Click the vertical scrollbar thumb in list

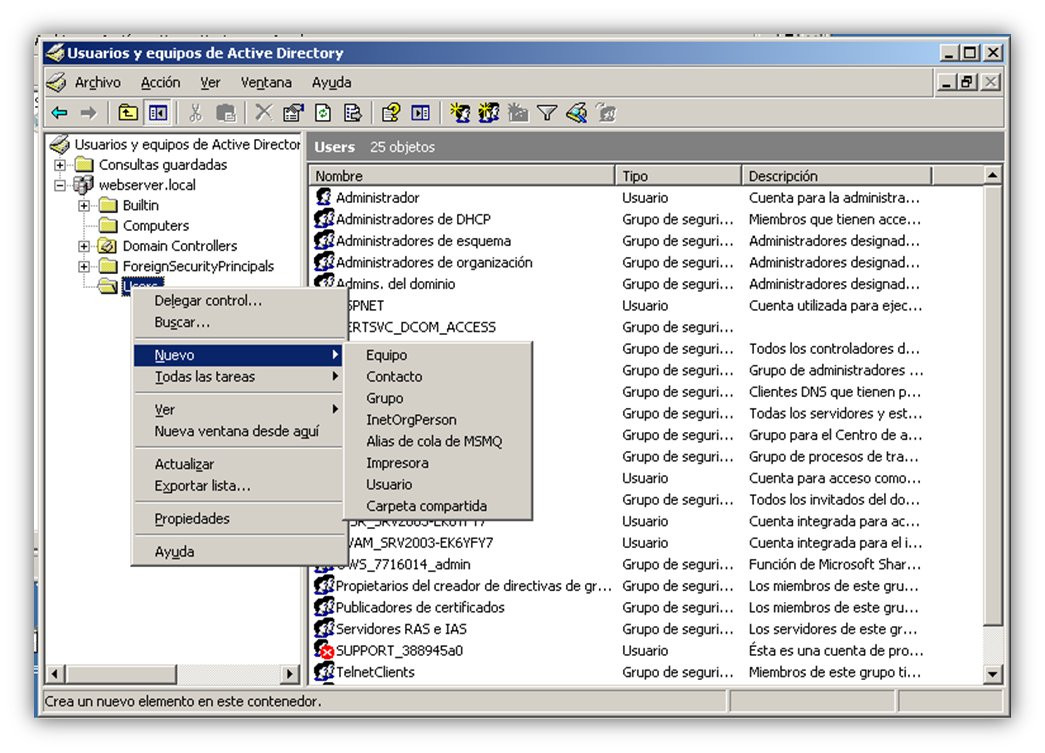pos(992,405)
